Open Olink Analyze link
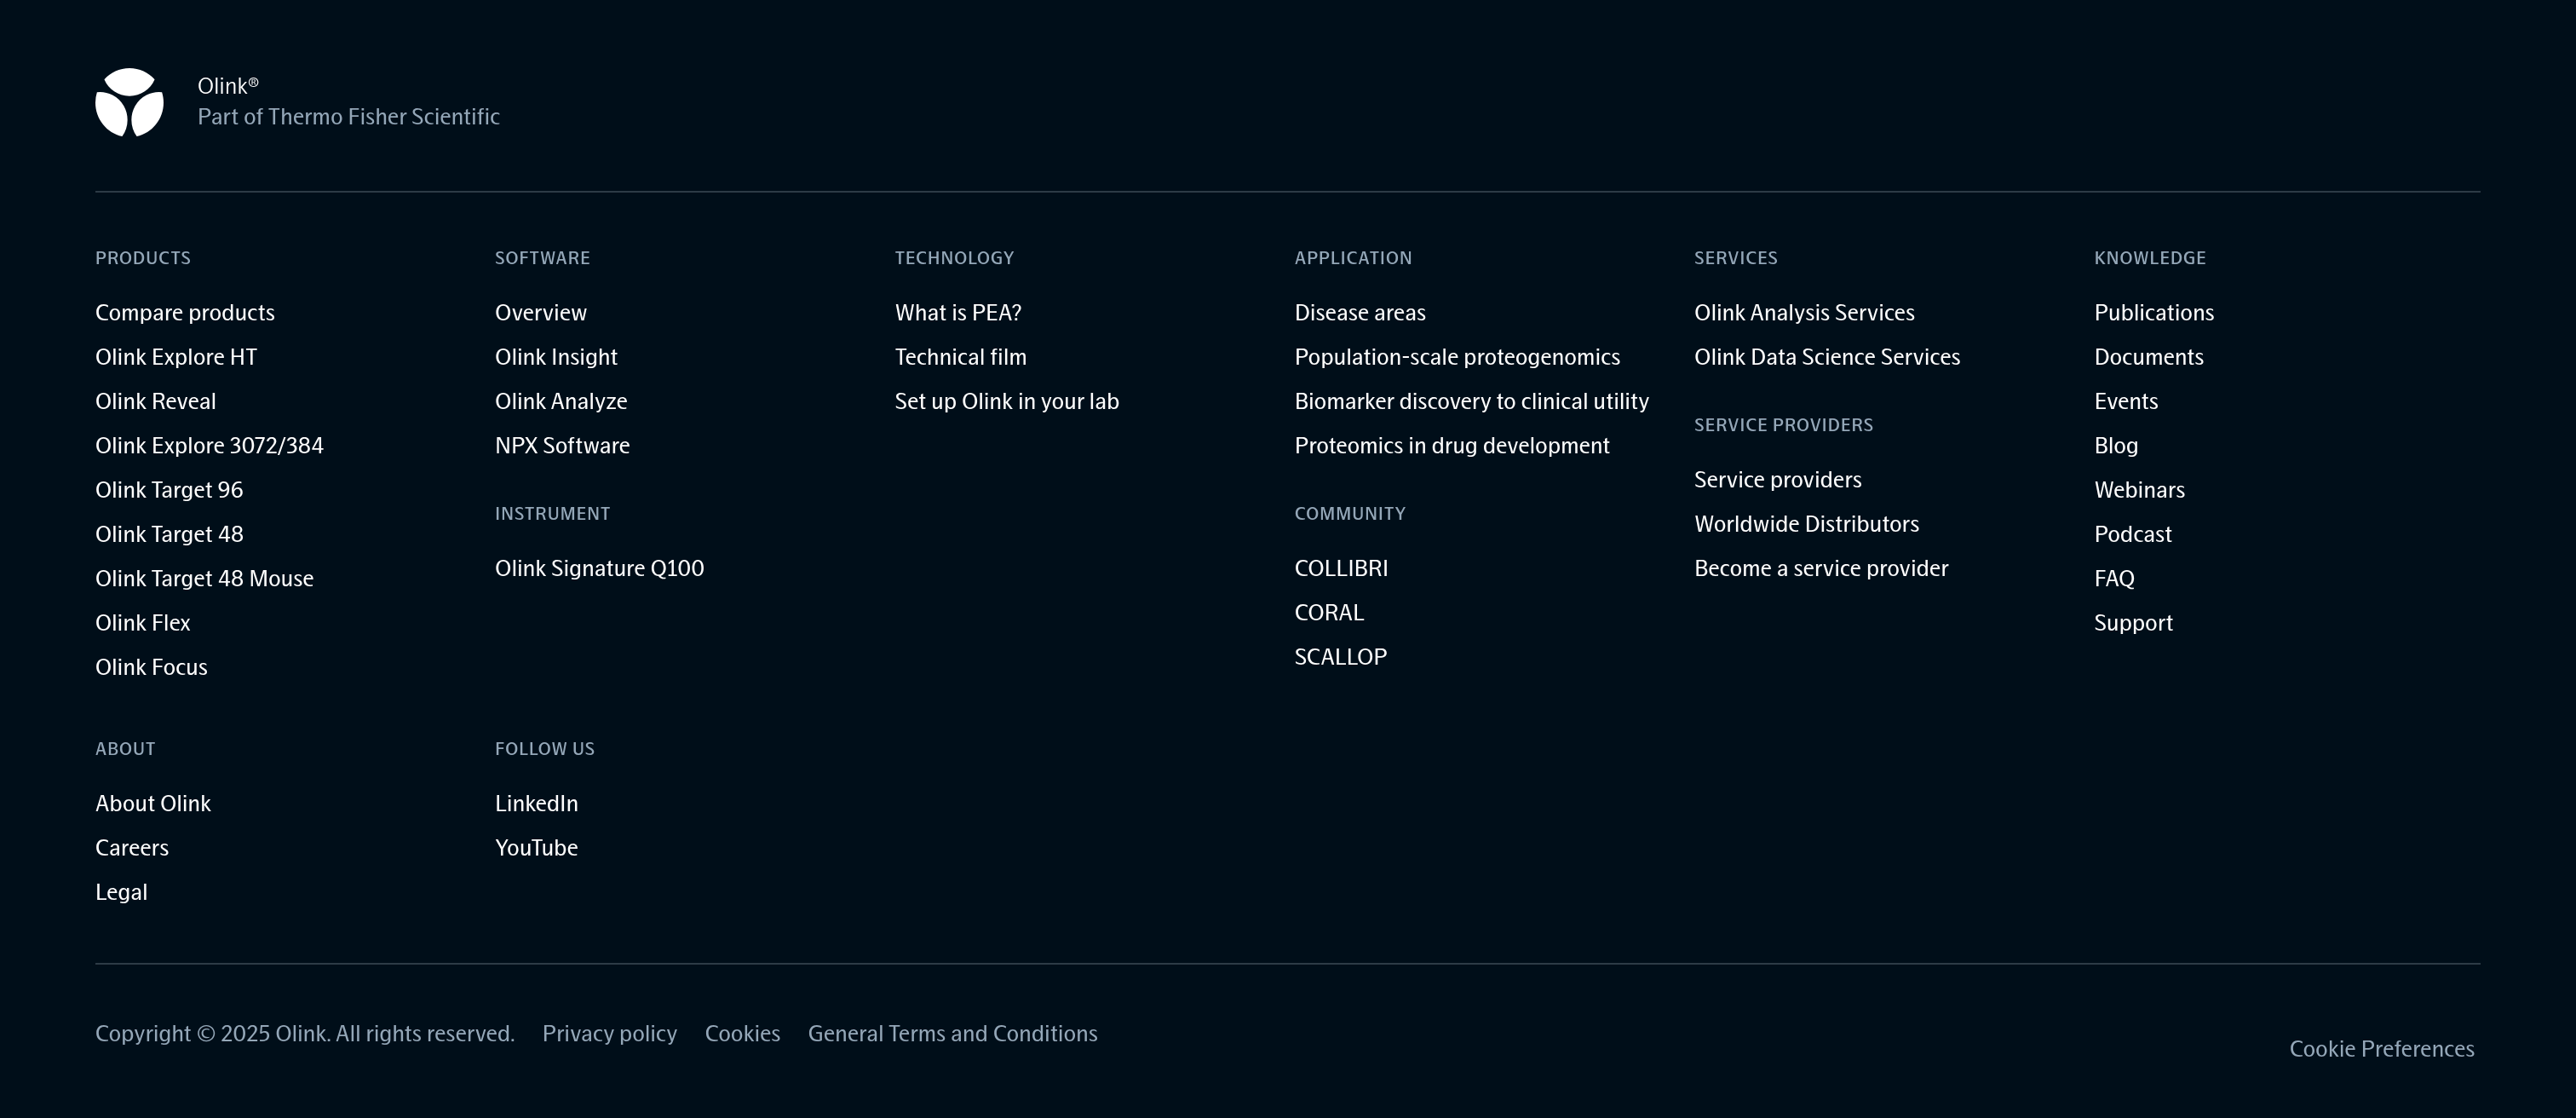 561,401
